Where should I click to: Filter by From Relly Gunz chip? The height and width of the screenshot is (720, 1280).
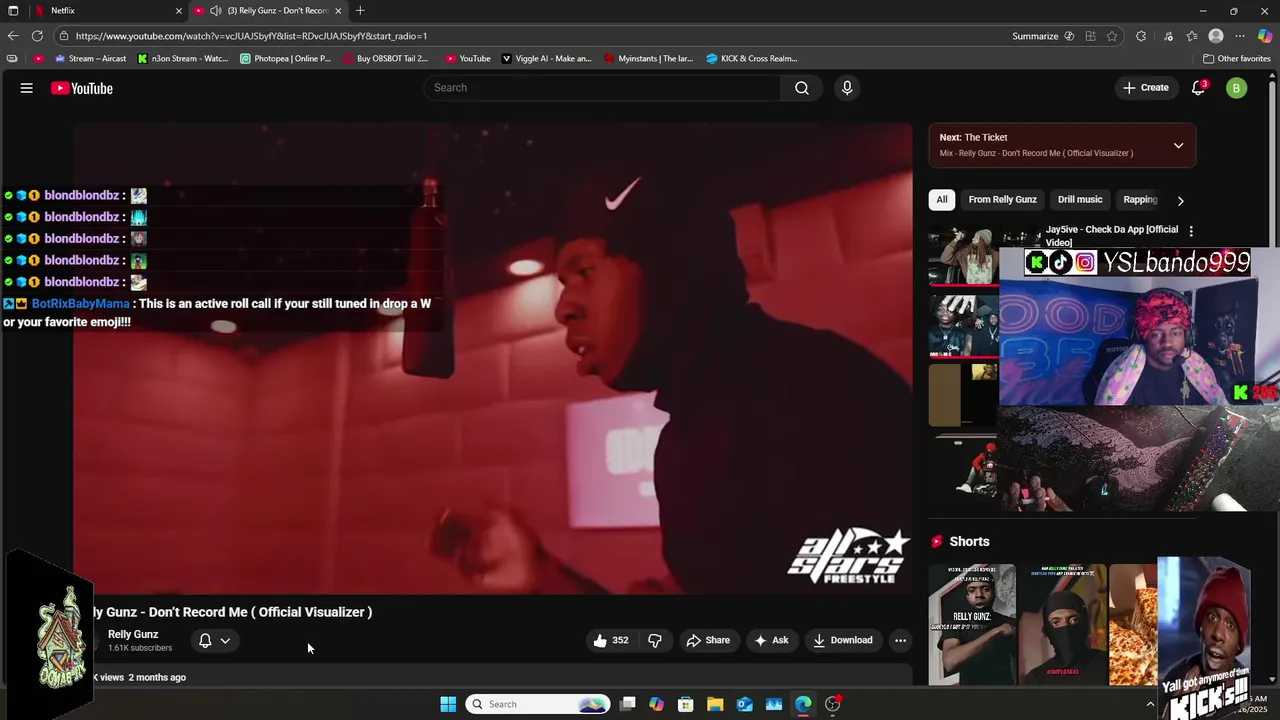pyautogui.click(x=1002, y=199)
